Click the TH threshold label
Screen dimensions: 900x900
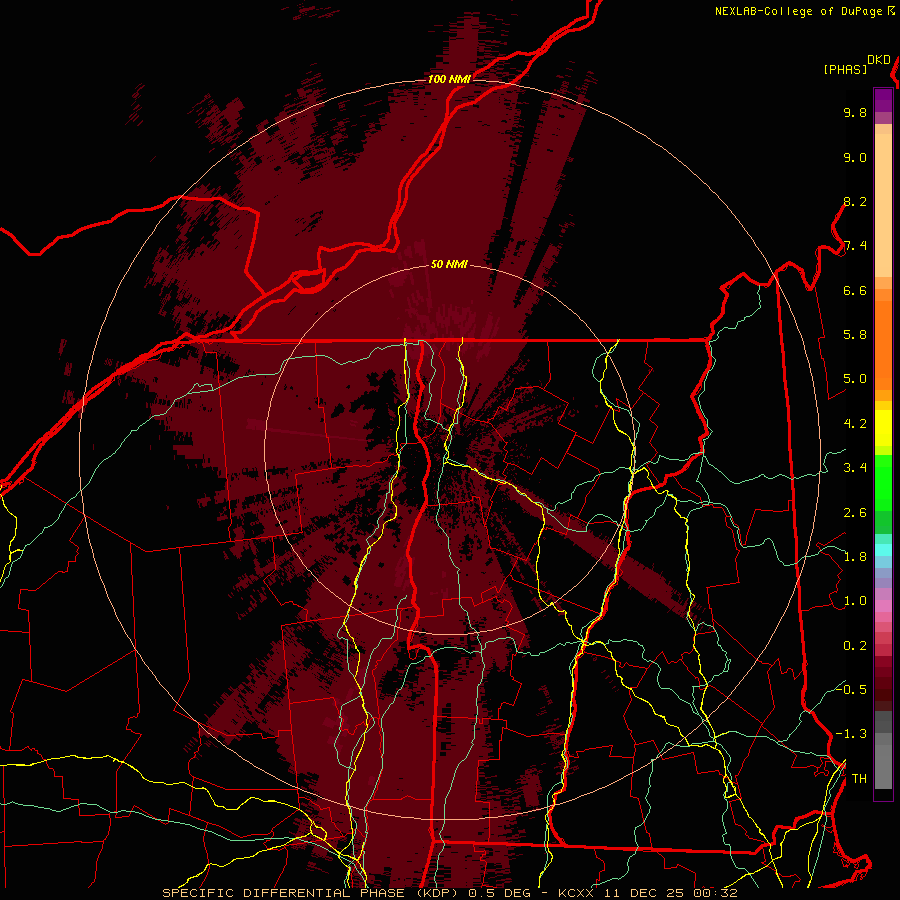(x=859, y=778)
